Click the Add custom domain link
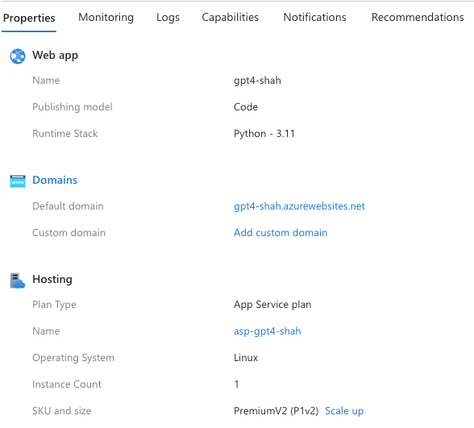Viewport: 474px width, 428px height. [x=280, y=233]
